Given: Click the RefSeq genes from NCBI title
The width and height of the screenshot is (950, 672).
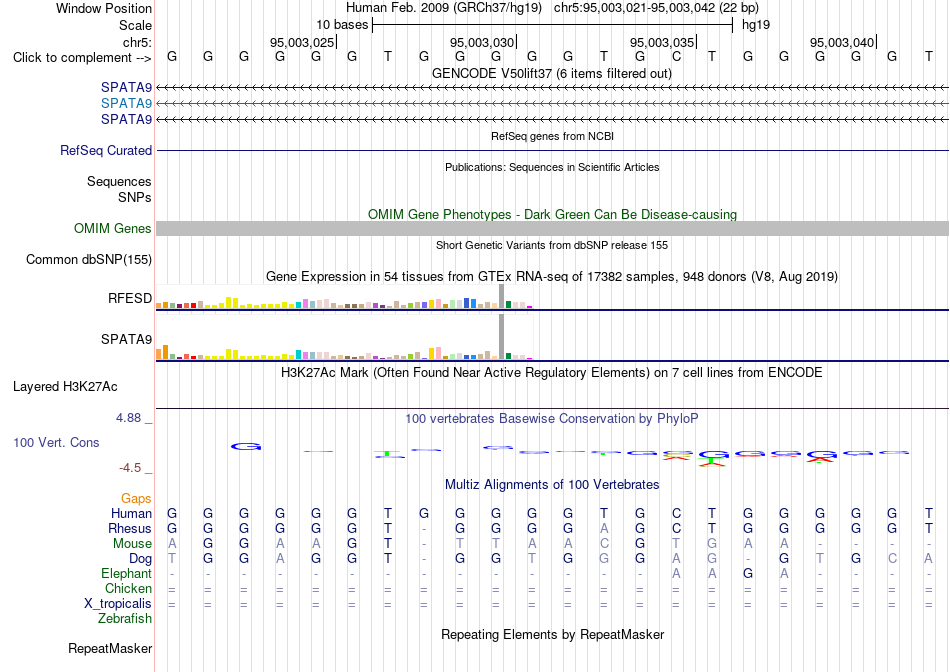Looking at the screenshot, I should point(552,136).
